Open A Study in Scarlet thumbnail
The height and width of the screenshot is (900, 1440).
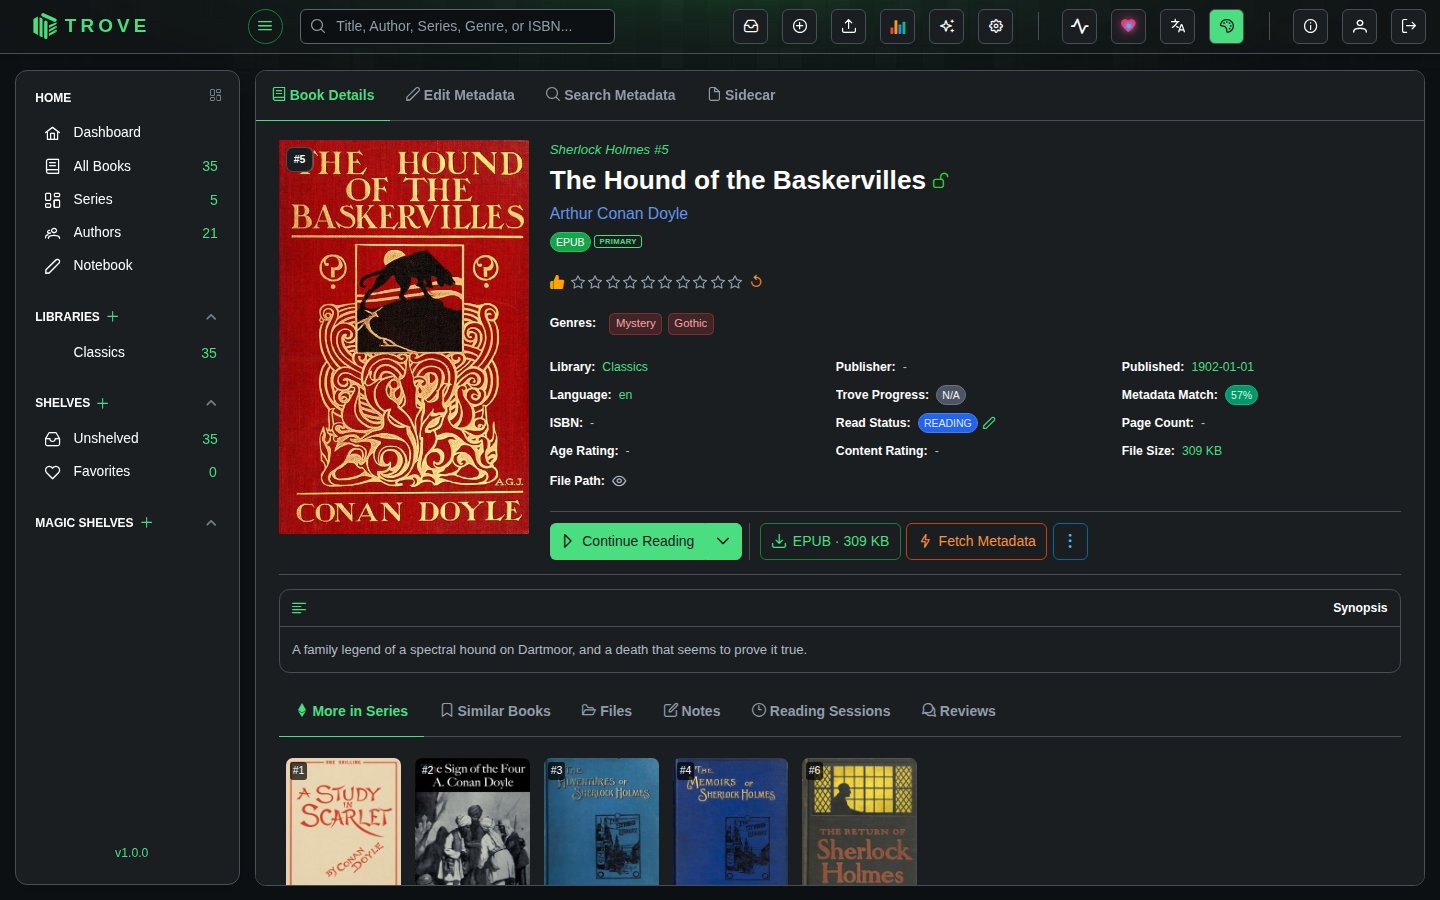coord(343,821)
